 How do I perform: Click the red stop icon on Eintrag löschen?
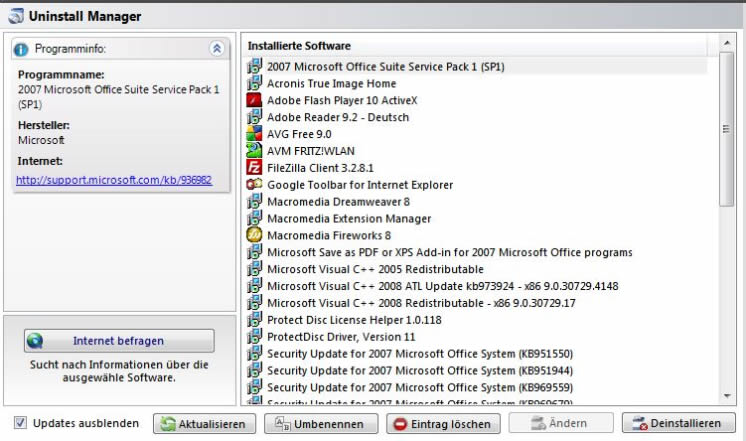(x=400, y=424)
